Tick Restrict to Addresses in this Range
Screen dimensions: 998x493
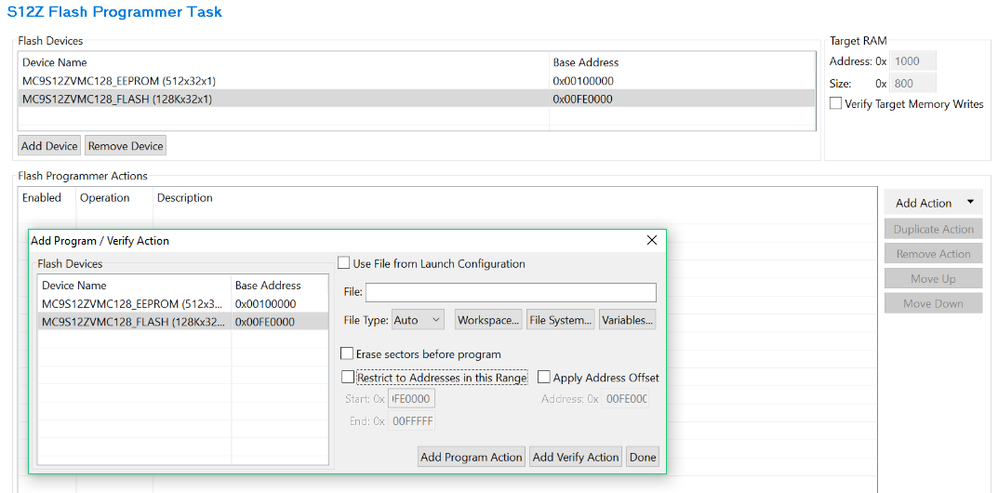point(348,377)
